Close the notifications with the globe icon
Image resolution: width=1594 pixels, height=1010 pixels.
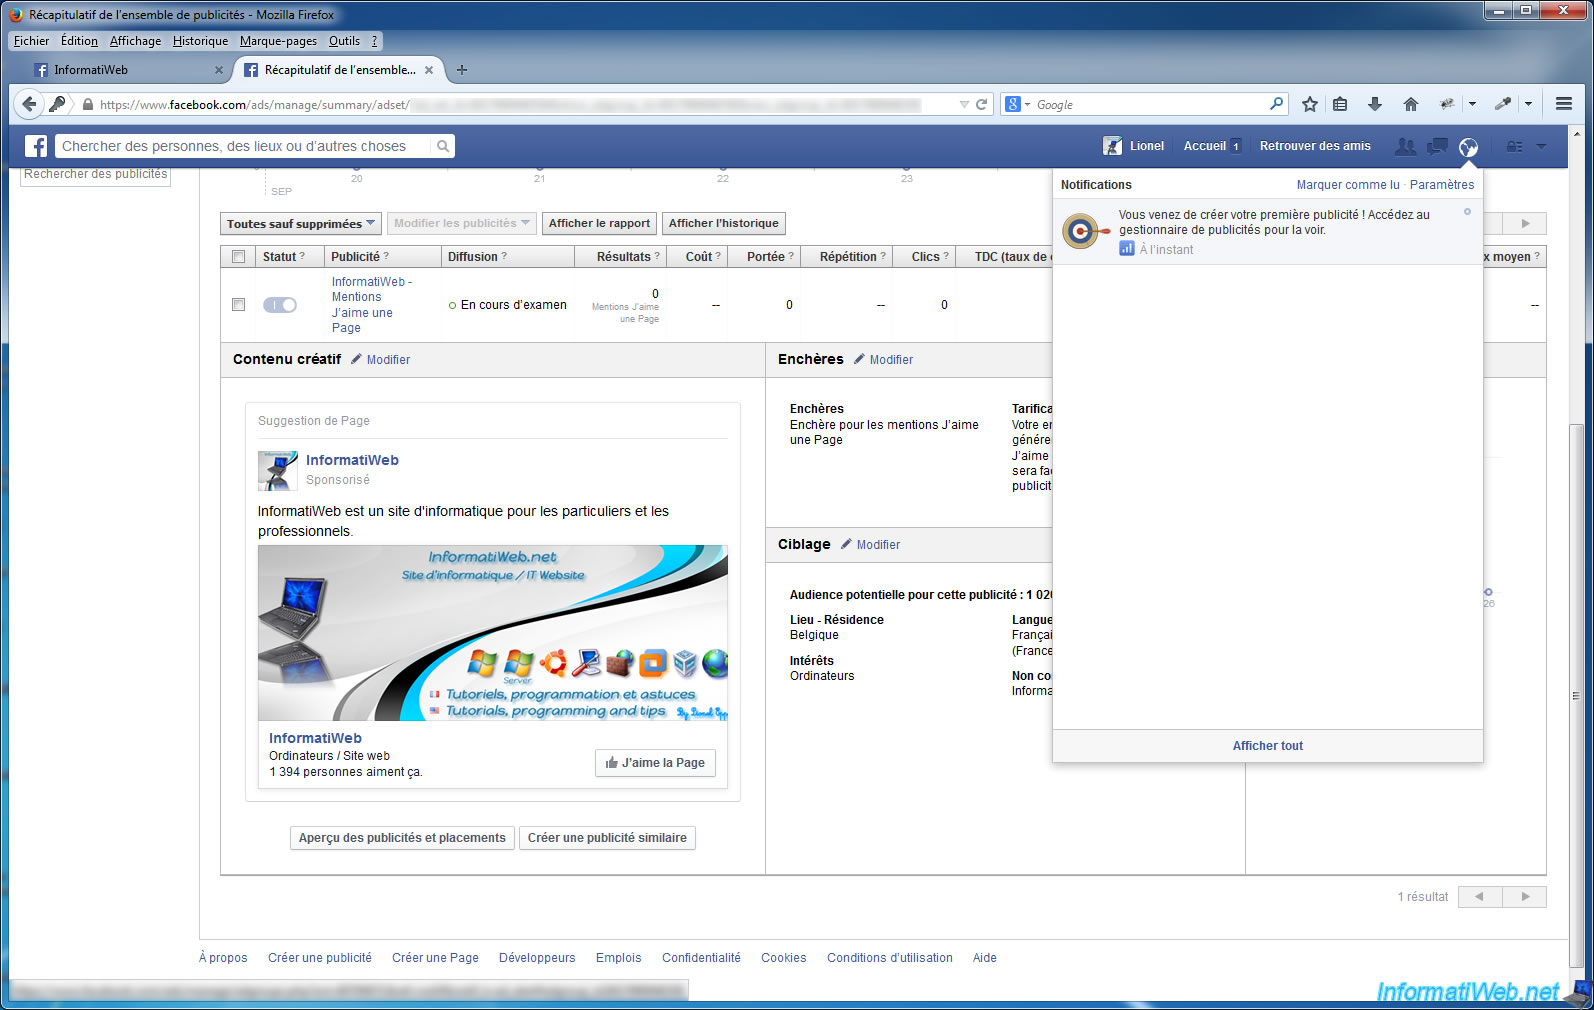[1468, 147]
